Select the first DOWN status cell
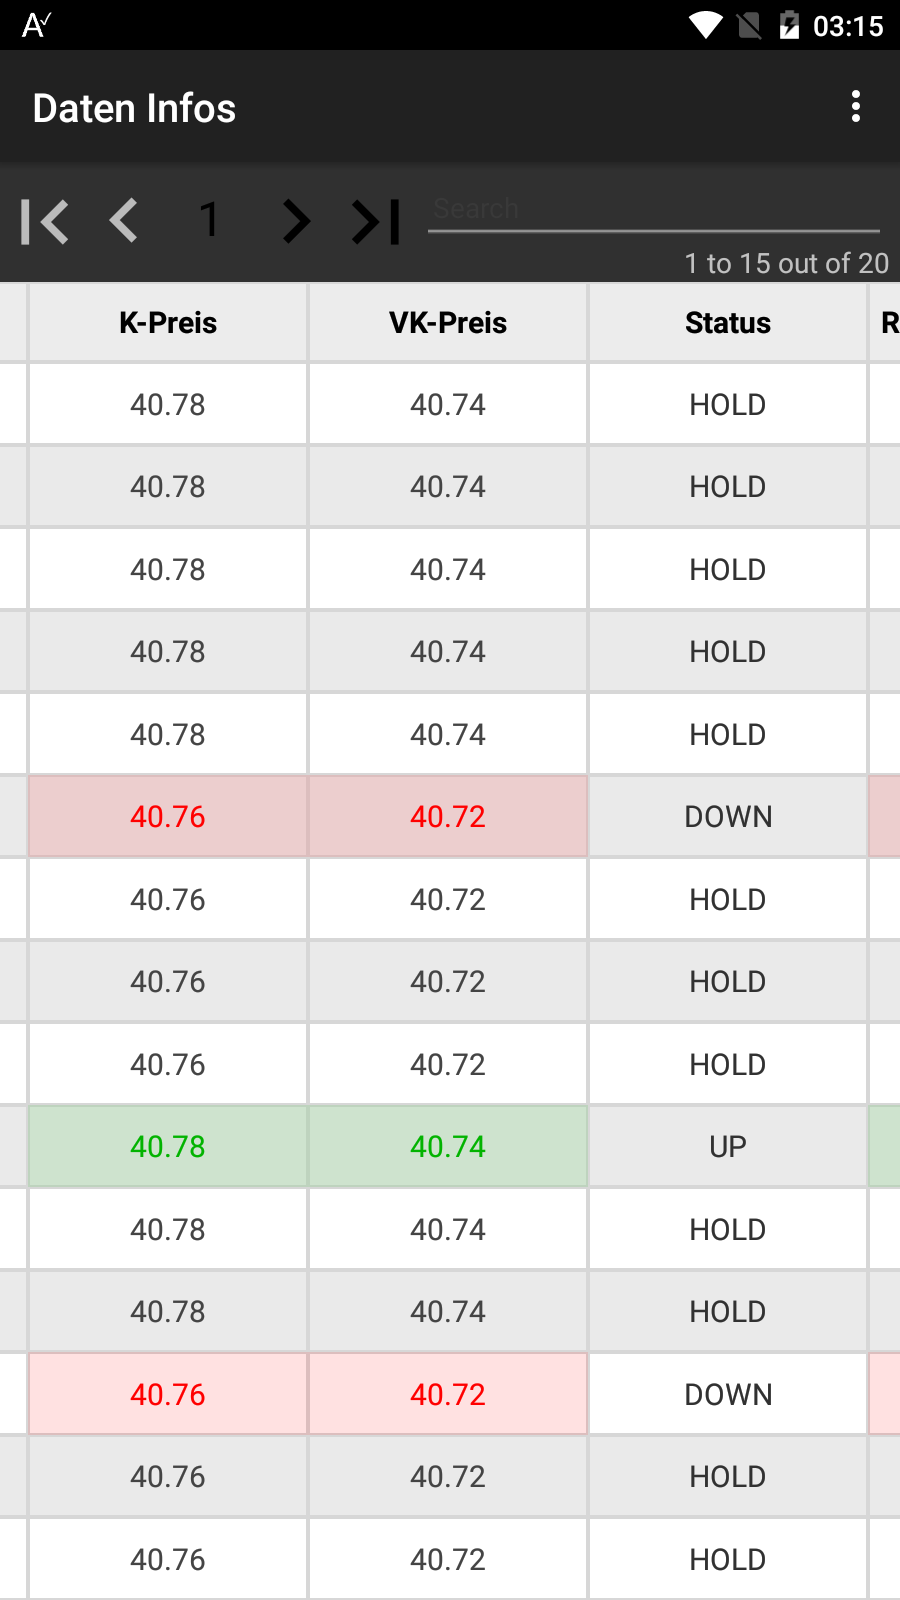 [x=728, y=817]
